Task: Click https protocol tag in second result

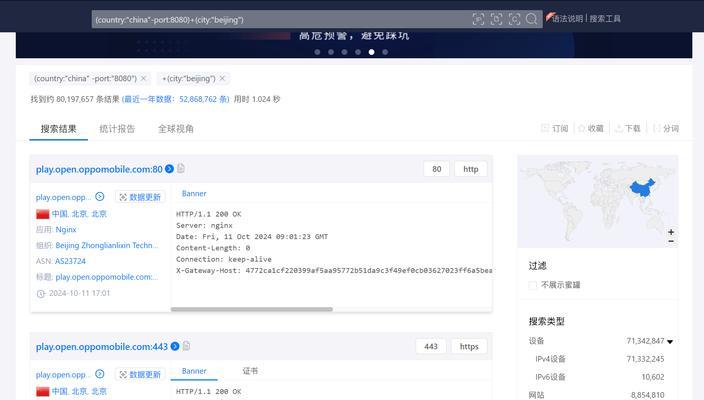Action: pyautogui.click(x=469, y=346)
